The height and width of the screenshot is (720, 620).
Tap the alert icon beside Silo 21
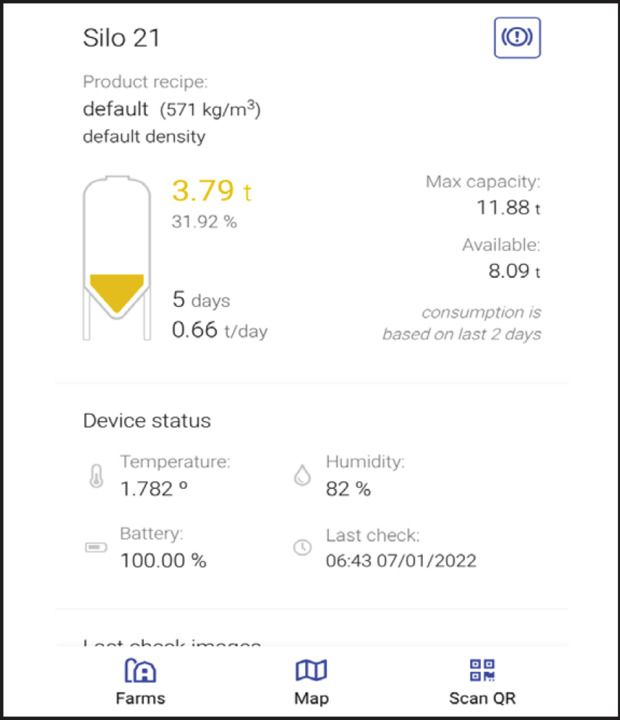pyautogui.click(x=517, y=38)
